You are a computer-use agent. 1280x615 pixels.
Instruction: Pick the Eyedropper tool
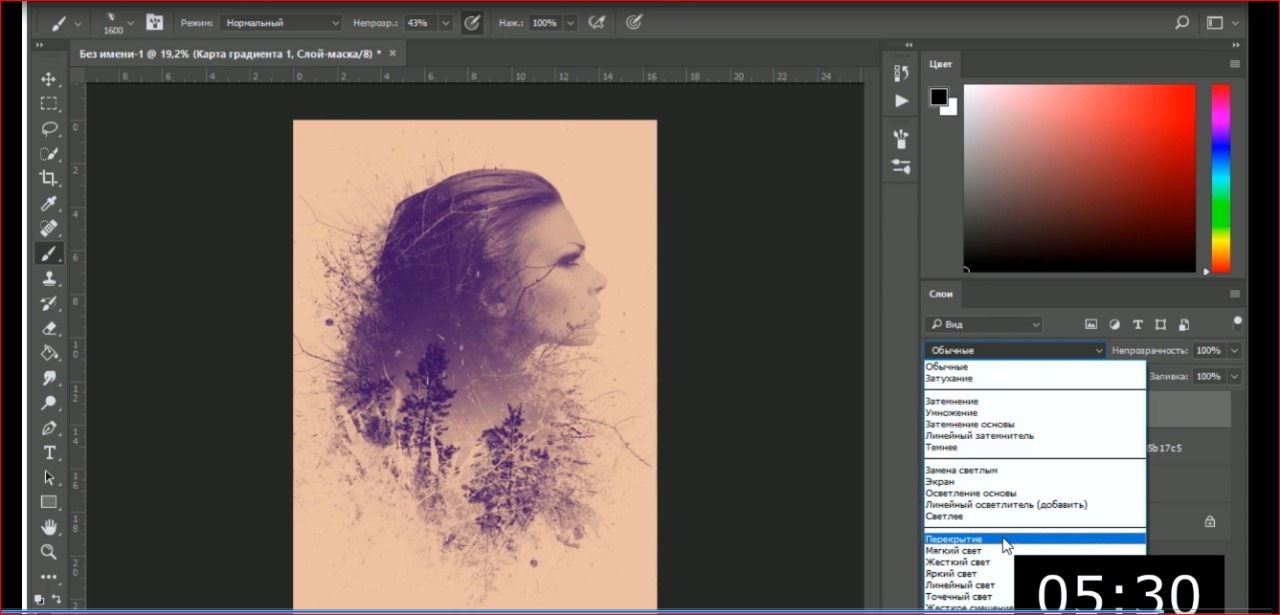[x=48, y=204]
